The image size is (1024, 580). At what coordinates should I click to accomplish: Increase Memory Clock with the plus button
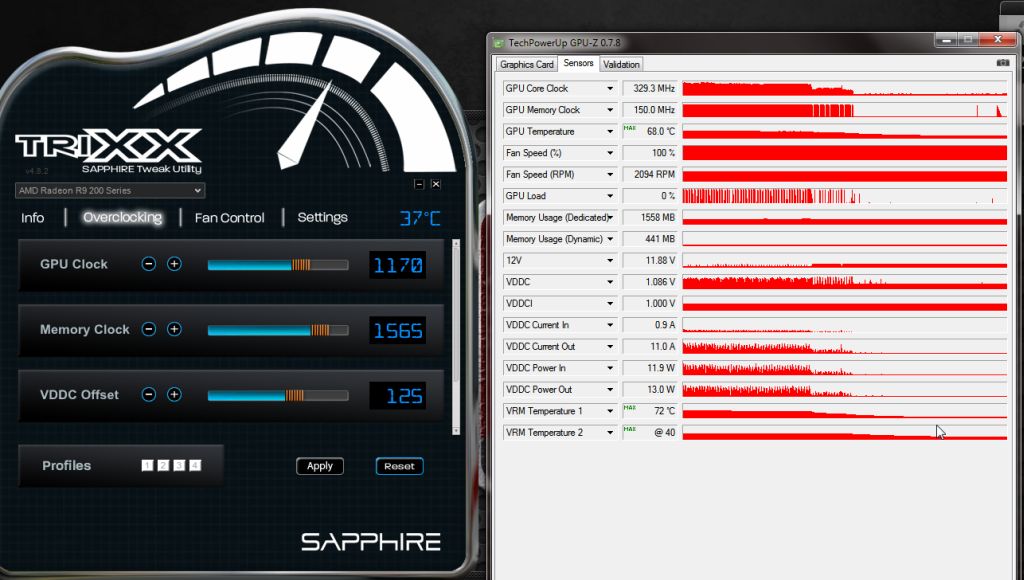pos(174,329)
